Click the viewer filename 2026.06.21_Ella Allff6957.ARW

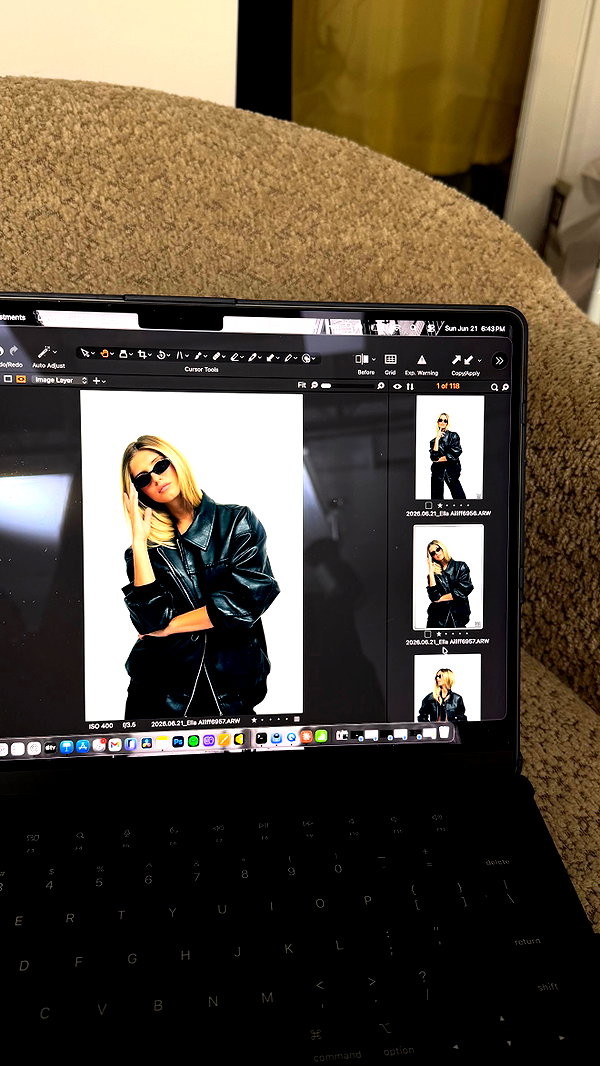click(x=195, y=721)
